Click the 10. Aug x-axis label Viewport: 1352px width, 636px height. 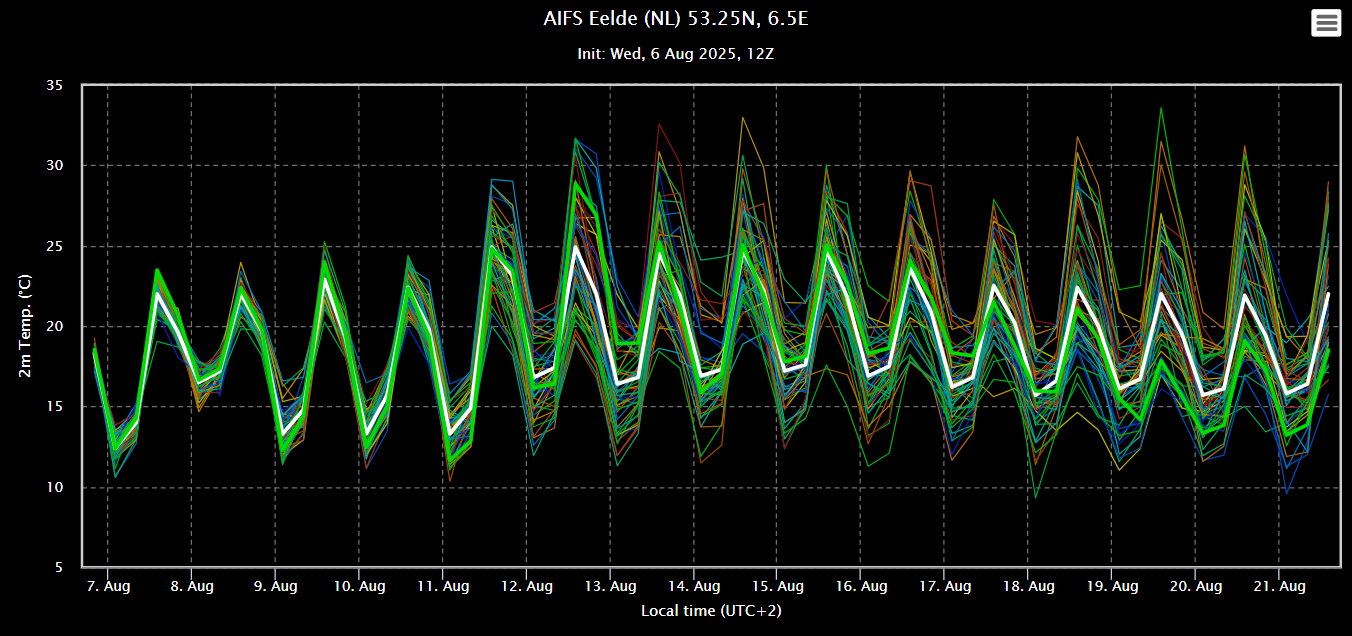point(359,586)
